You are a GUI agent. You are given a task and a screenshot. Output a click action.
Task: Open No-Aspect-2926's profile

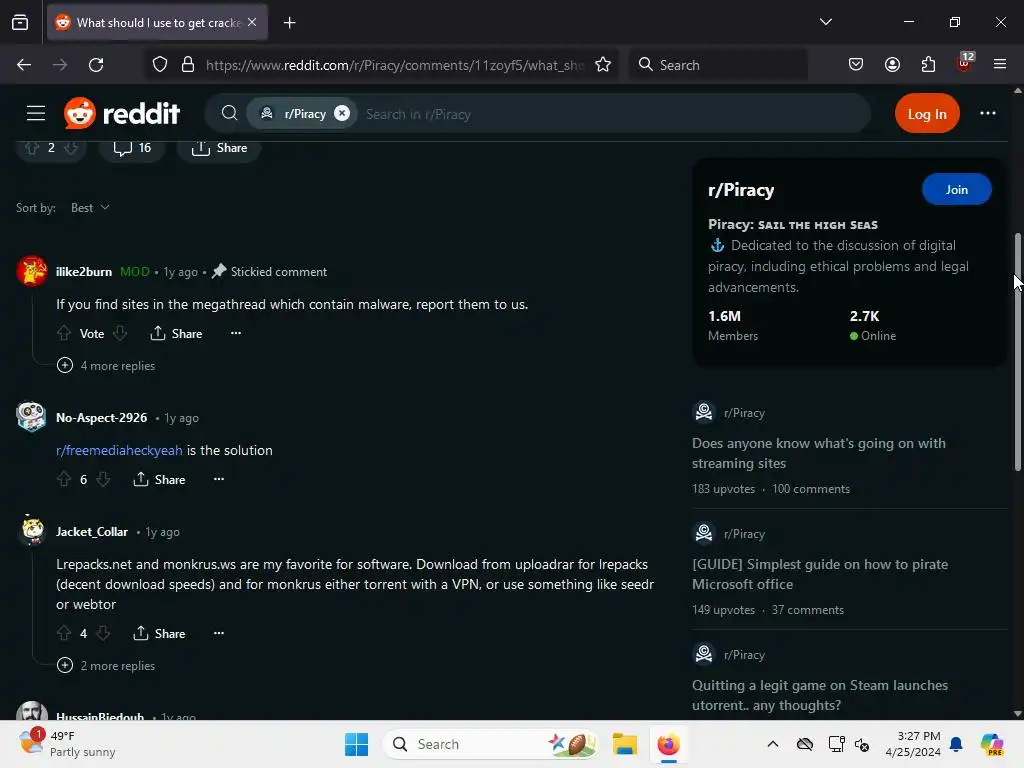point(101,418)
